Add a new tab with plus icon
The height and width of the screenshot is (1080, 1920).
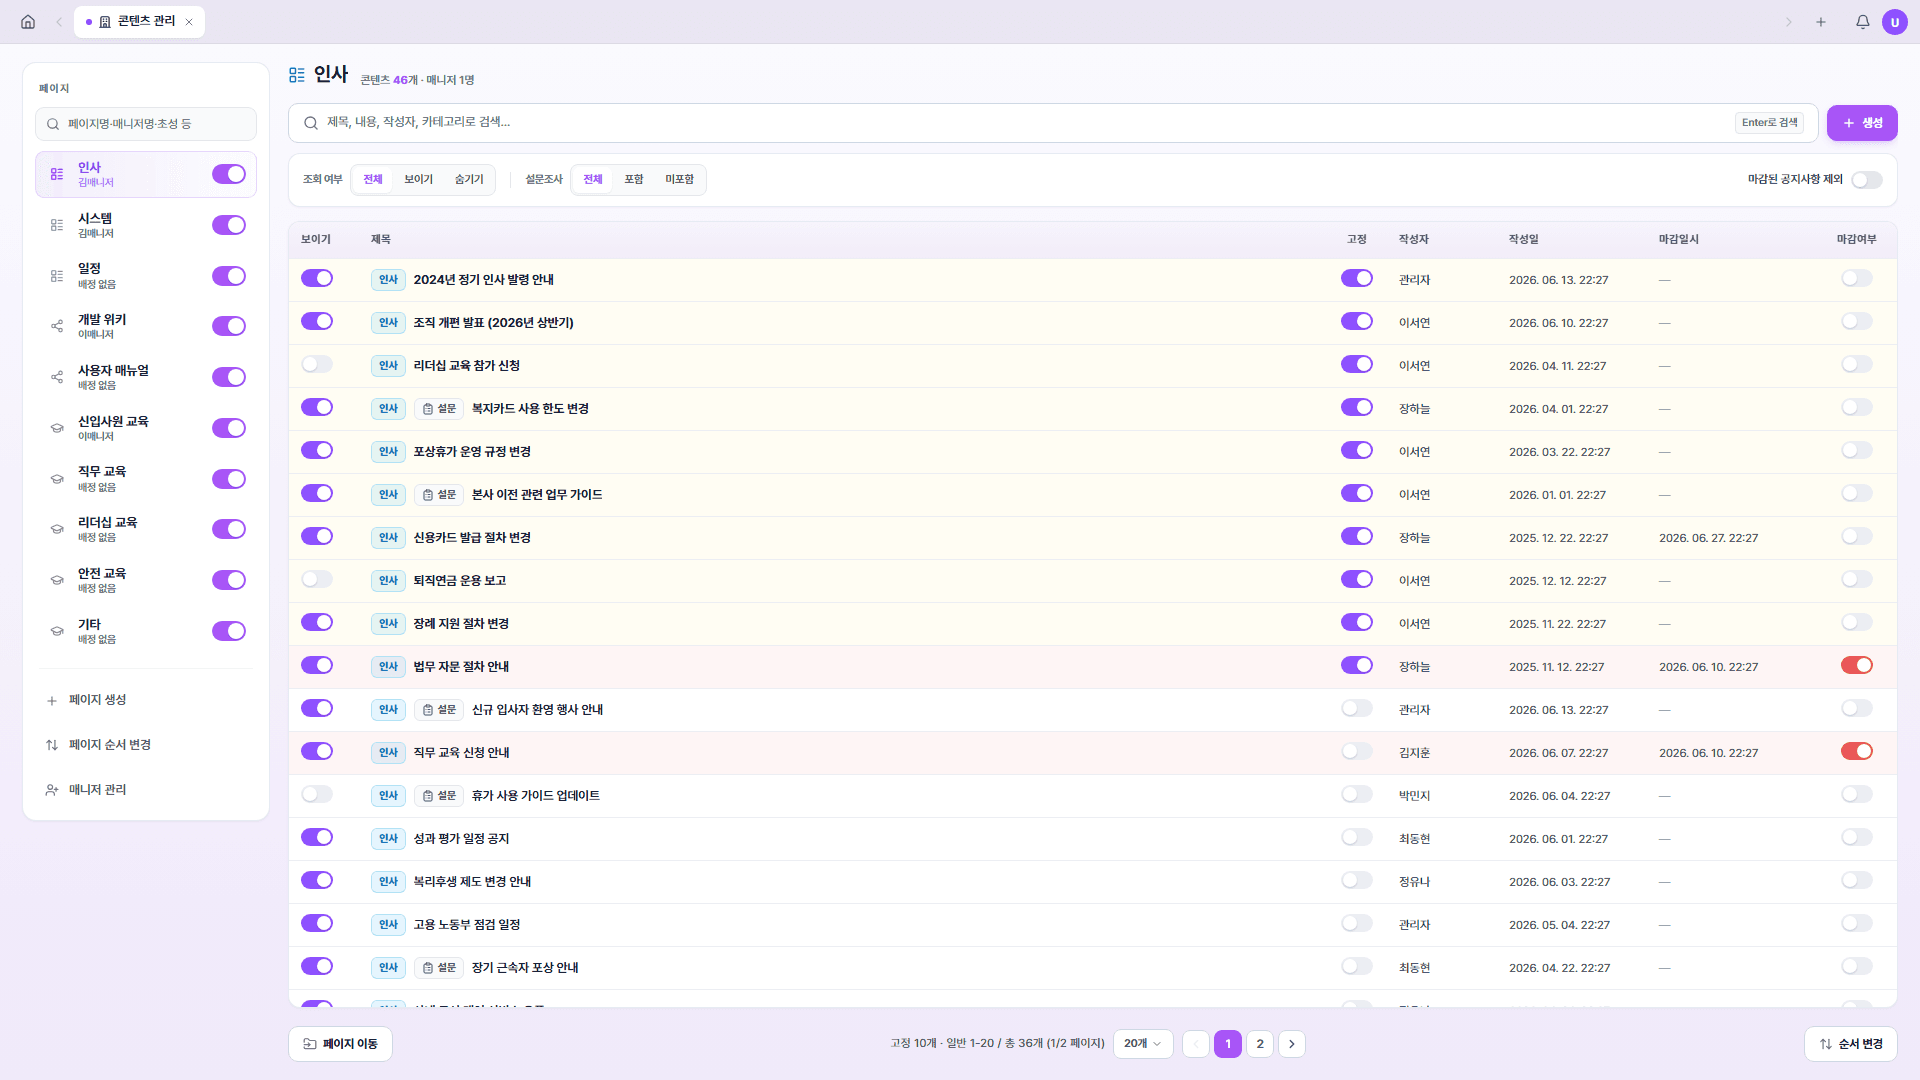pyautogui.click(x=1821, y=22)
